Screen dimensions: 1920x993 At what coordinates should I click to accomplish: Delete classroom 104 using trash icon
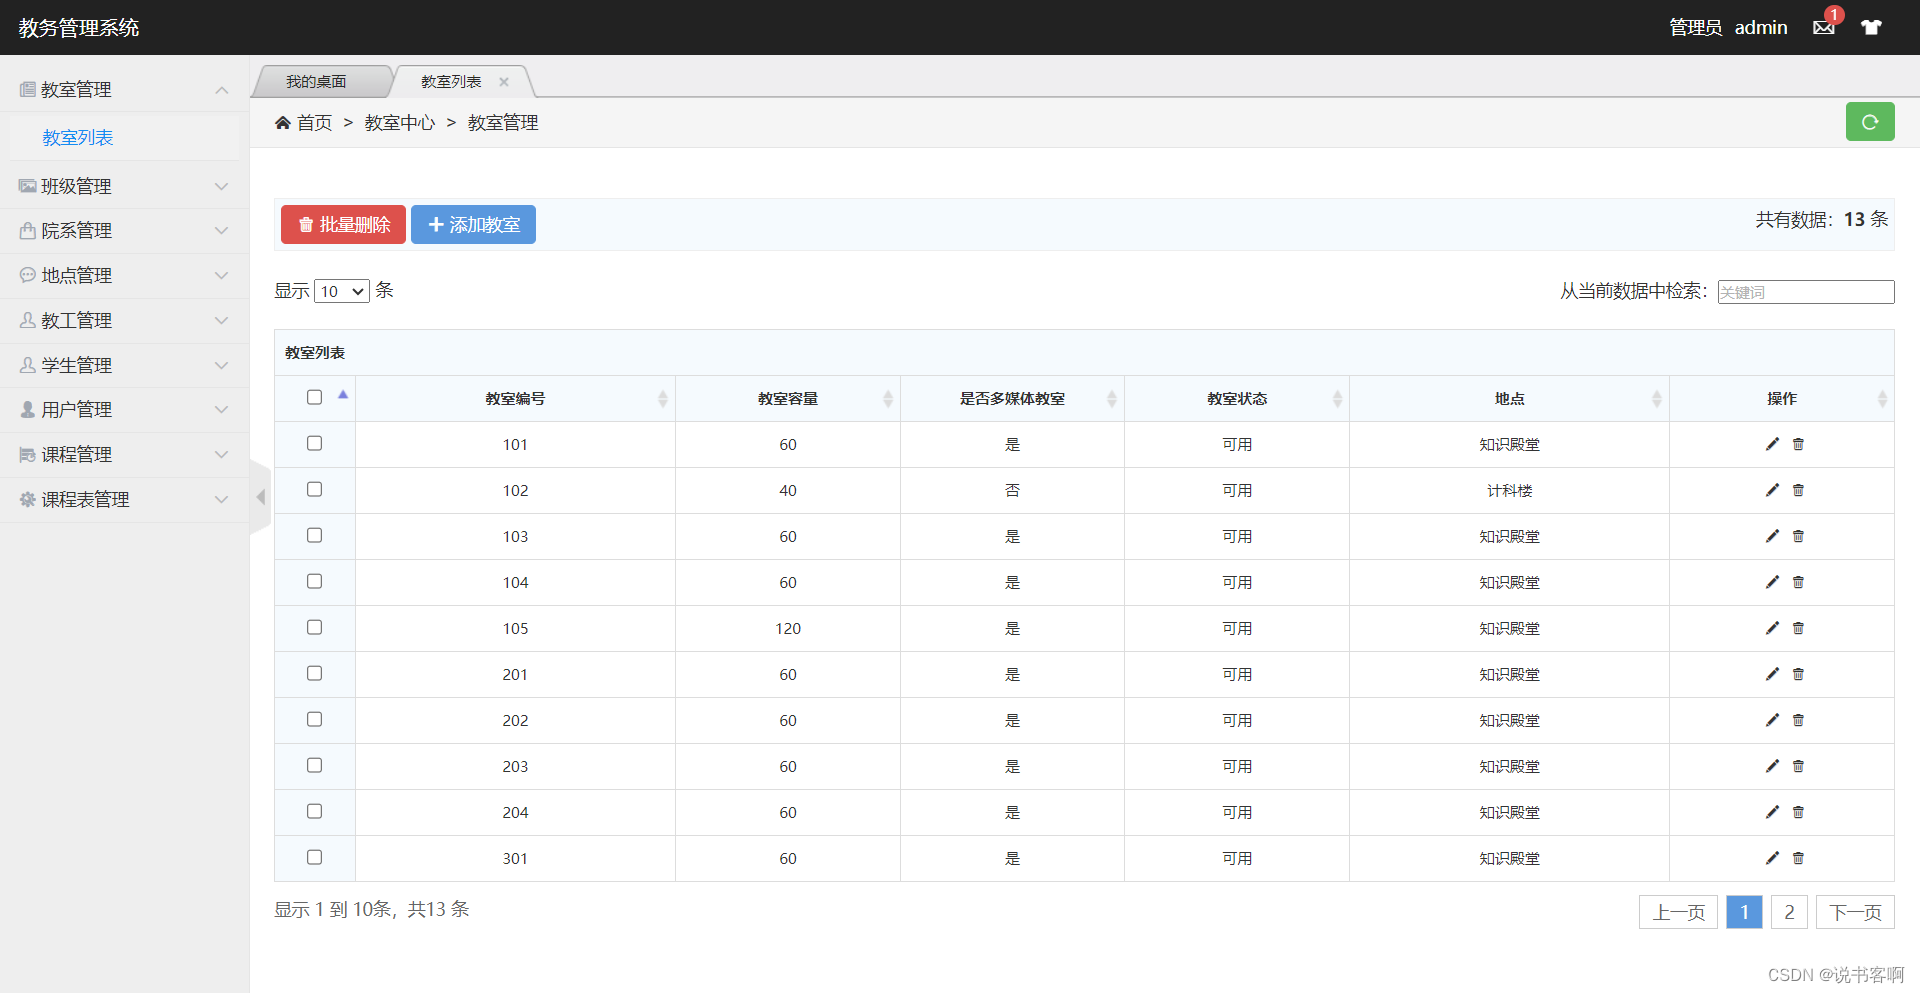coord(1798,582)
